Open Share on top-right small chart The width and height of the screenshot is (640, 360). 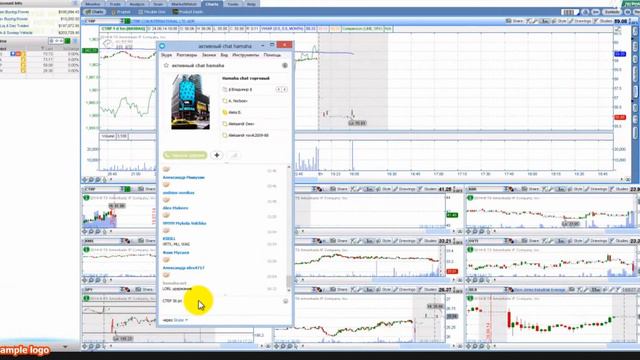pos(531,189)
